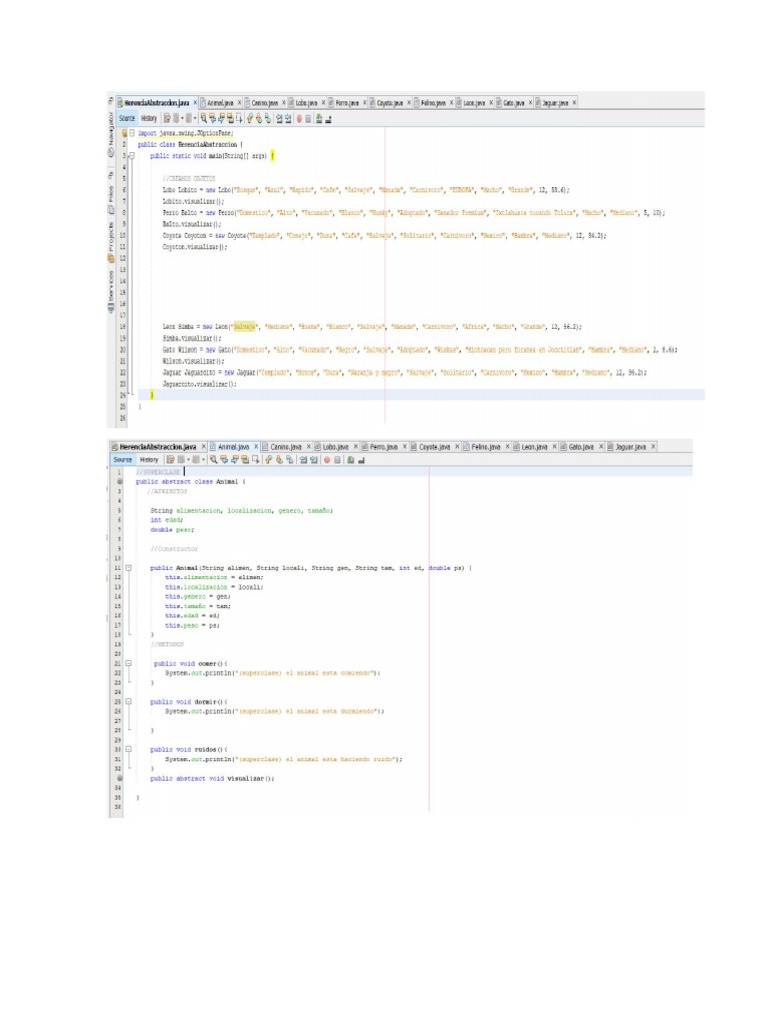Switch to Source view in the Animal.java editor
This screenshot has width=768, height=1024.
[x=122, y=459]
